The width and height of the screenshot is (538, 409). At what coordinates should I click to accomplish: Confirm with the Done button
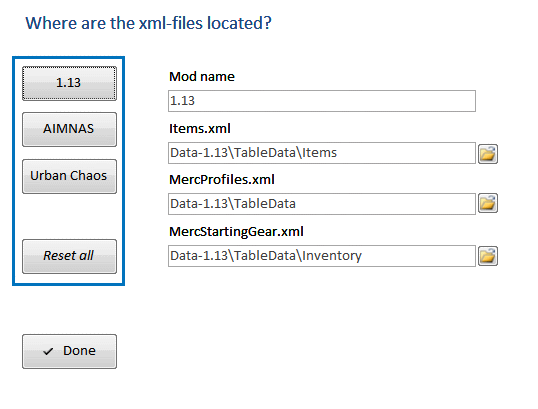click(x=69, y=351)
